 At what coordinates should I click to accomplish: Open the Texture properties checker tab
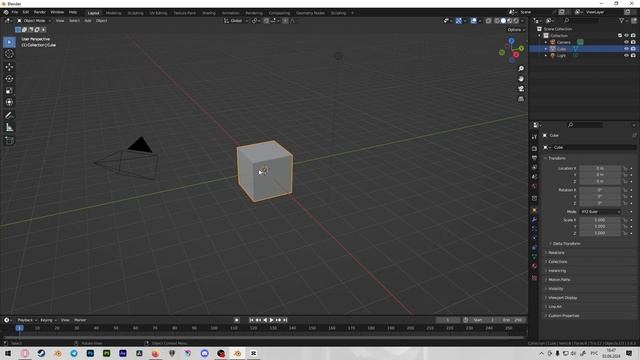(534, 278)
